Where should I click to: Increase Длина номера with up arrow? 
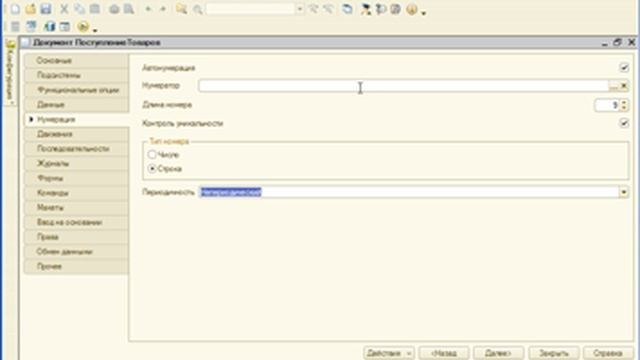click(624, 102)
